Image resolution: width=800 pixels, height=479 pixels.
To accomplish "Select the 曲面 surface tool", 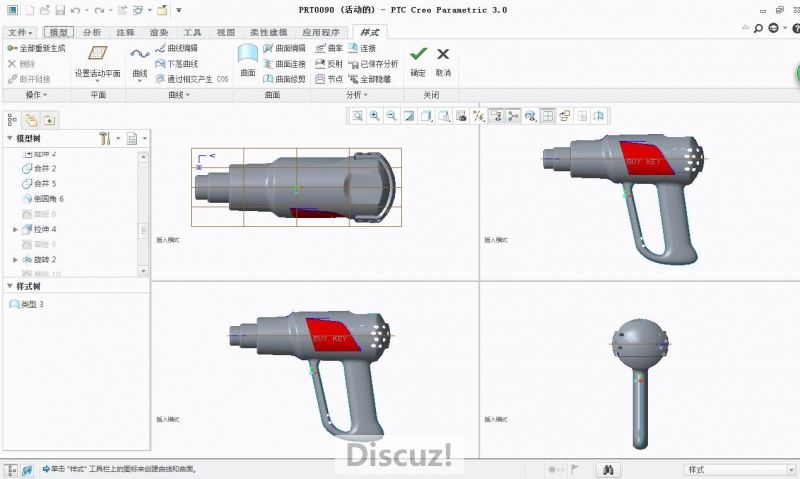I will tap(247, 59).
